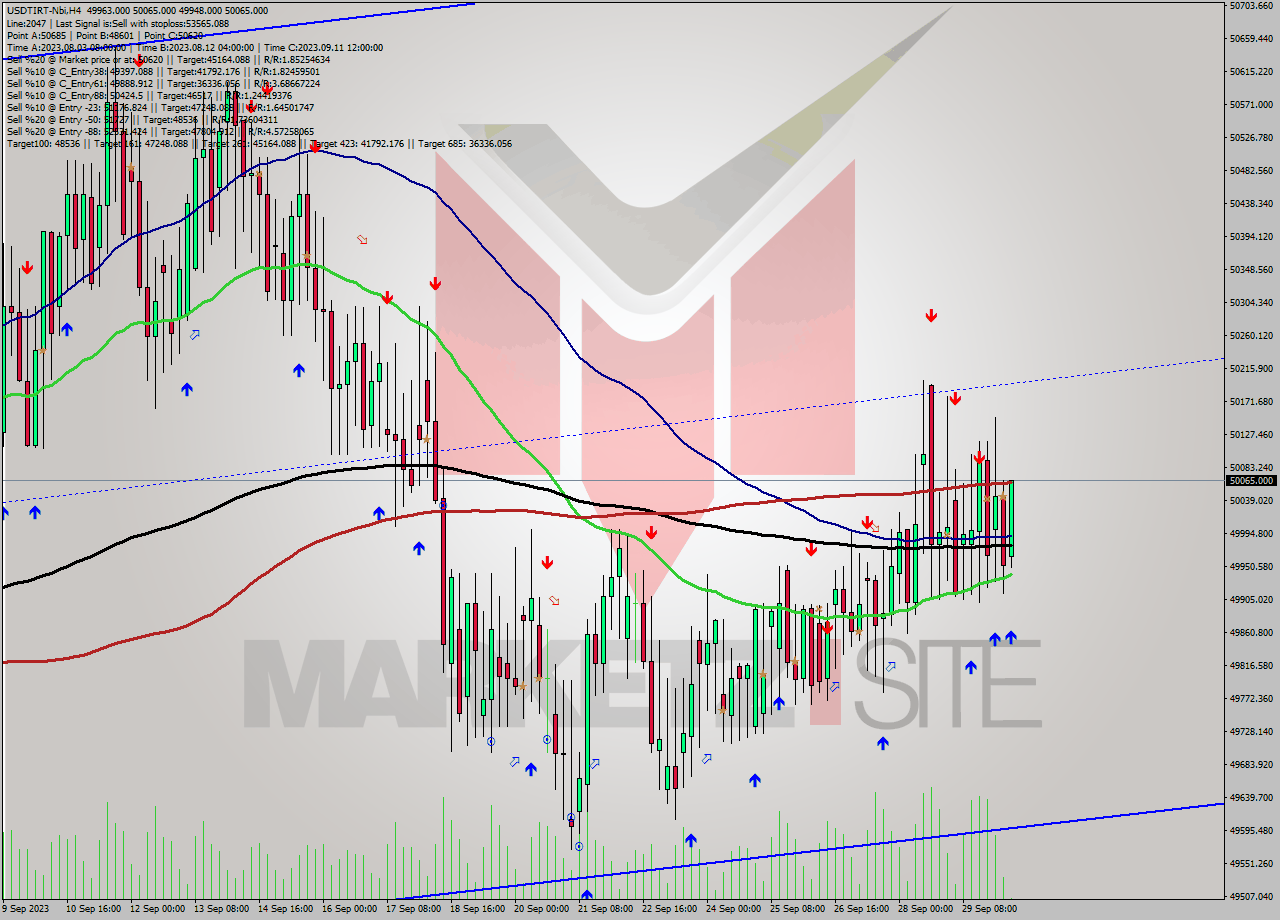Click the 49728.140 price axis label
Viewport: 1280px width, 920px height.
tap(1251, 731)
